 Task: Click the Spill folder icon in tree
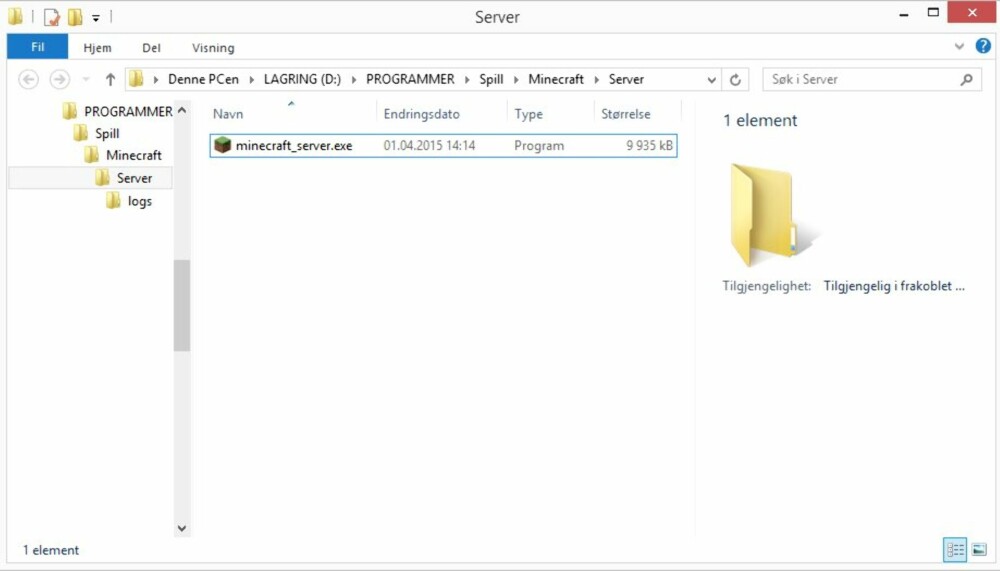click(80, 133)
